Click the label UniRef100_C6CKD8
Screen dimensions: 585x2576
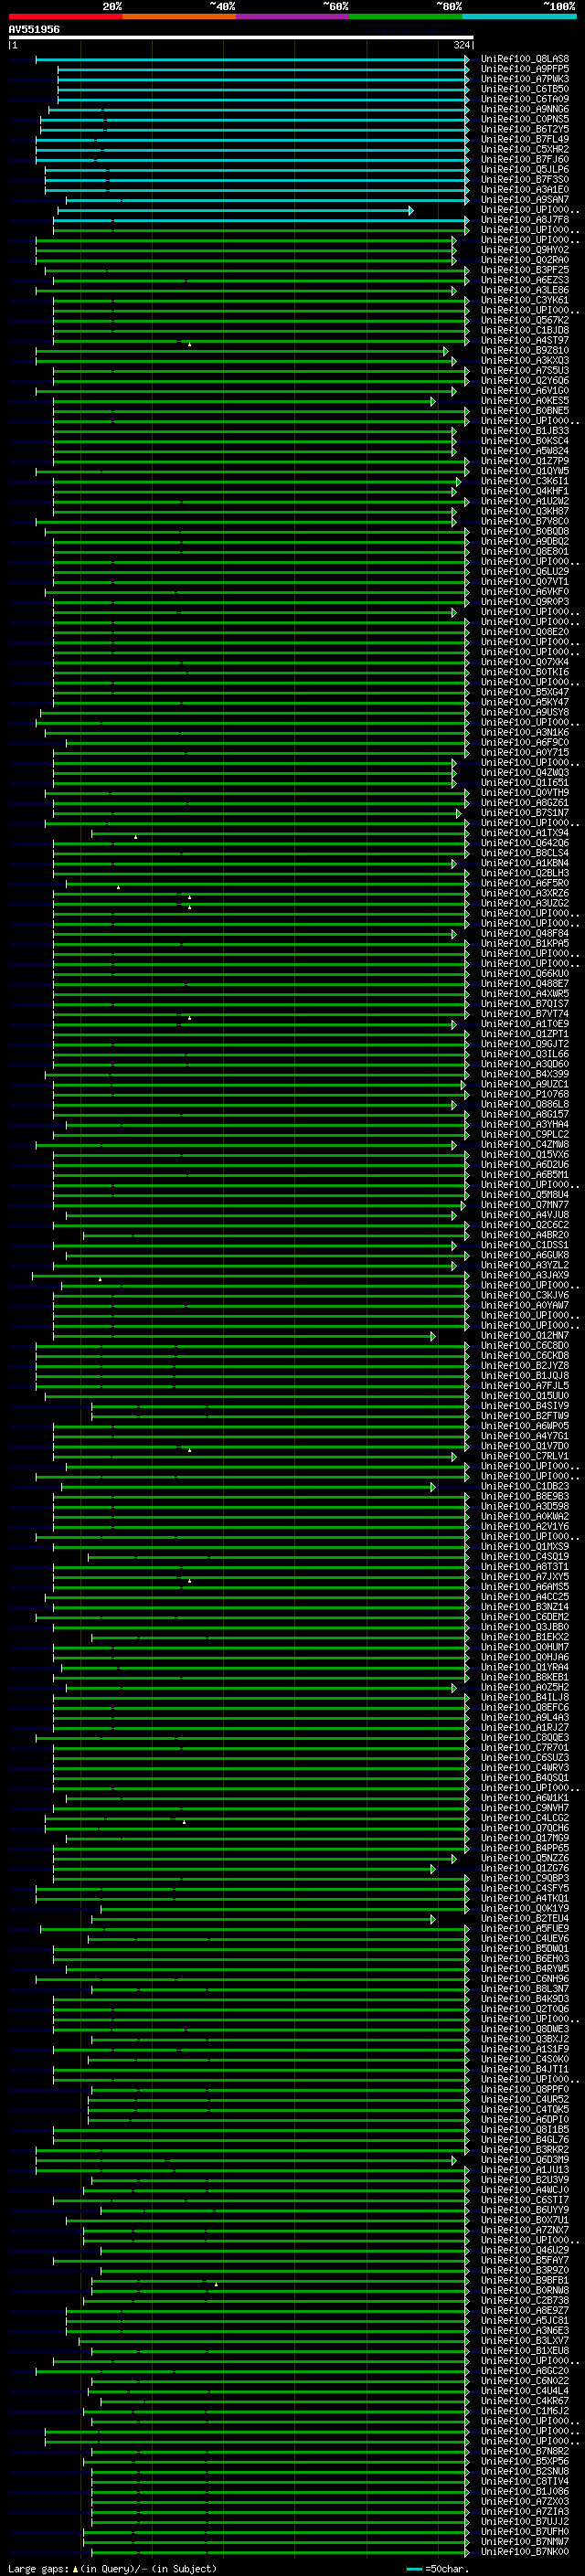pos(525,1355)
